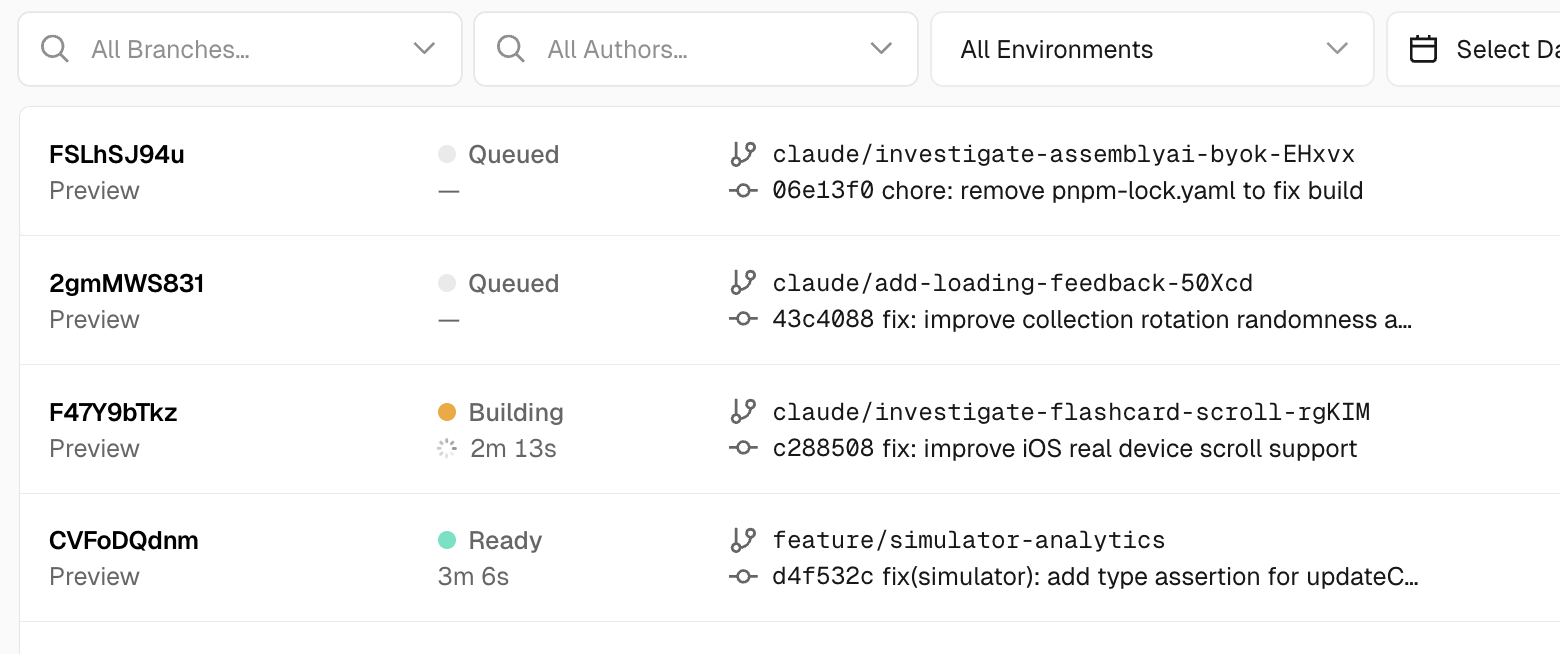
Task: Click the calendar icon beside Select Date
Action: [x=1423, y=49]
